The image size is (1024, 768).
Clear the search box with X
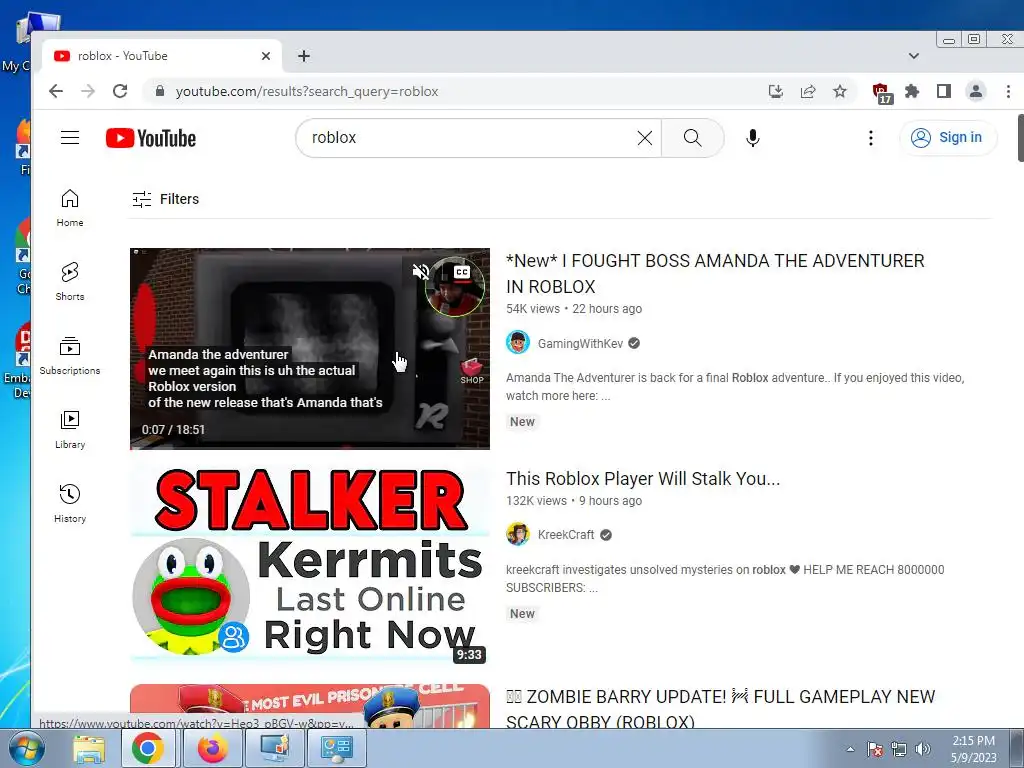coord(645,138)
